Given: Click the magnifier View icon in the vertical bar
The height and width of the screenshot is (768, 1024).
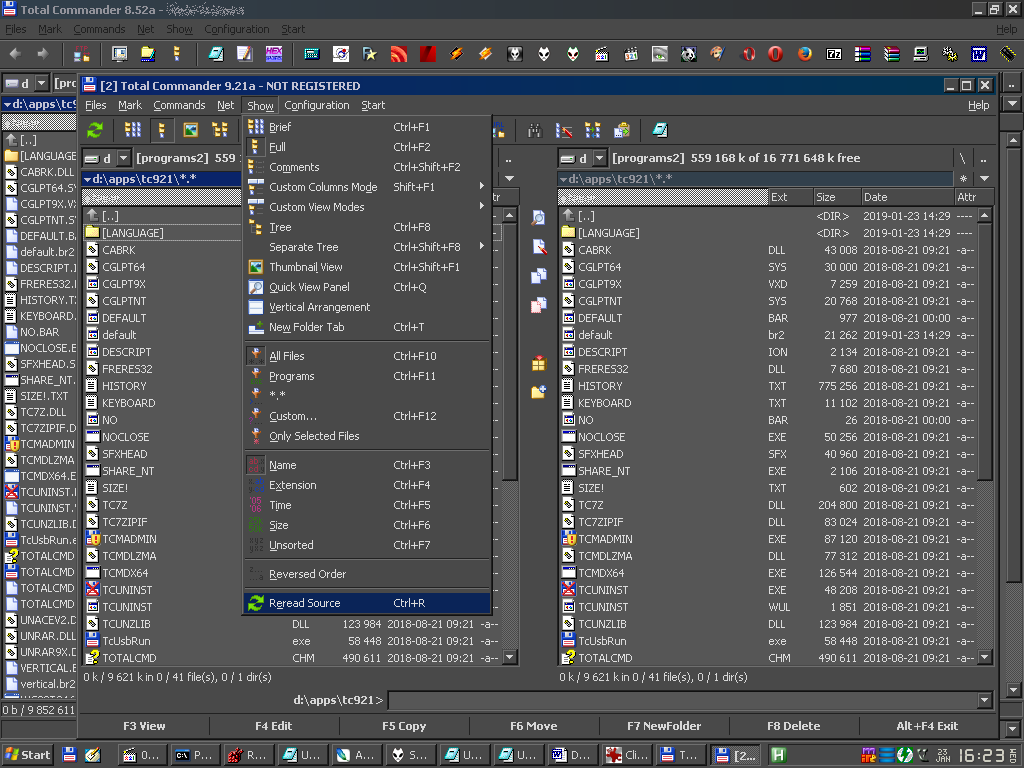Looking at the screenshot, I should (538, 218).
